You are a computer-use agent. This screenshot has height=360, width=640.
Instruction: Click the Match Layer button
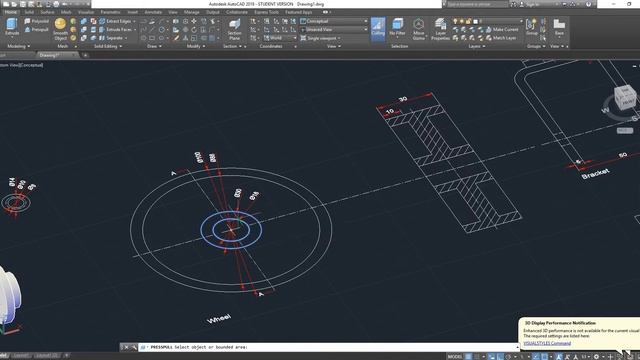point(501,38)
